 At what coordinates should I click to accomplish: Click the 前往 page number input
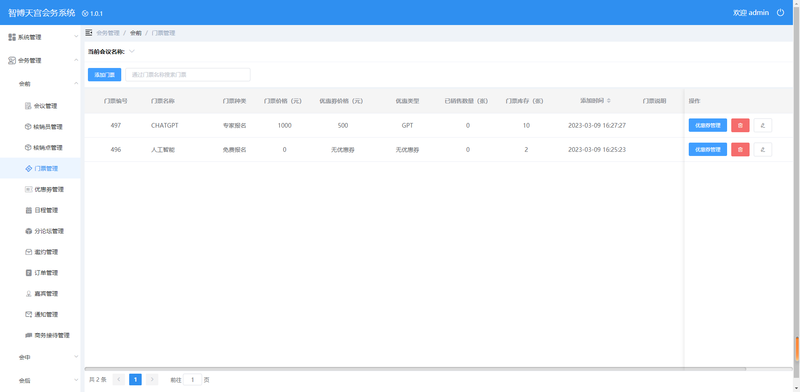point(192,380)
